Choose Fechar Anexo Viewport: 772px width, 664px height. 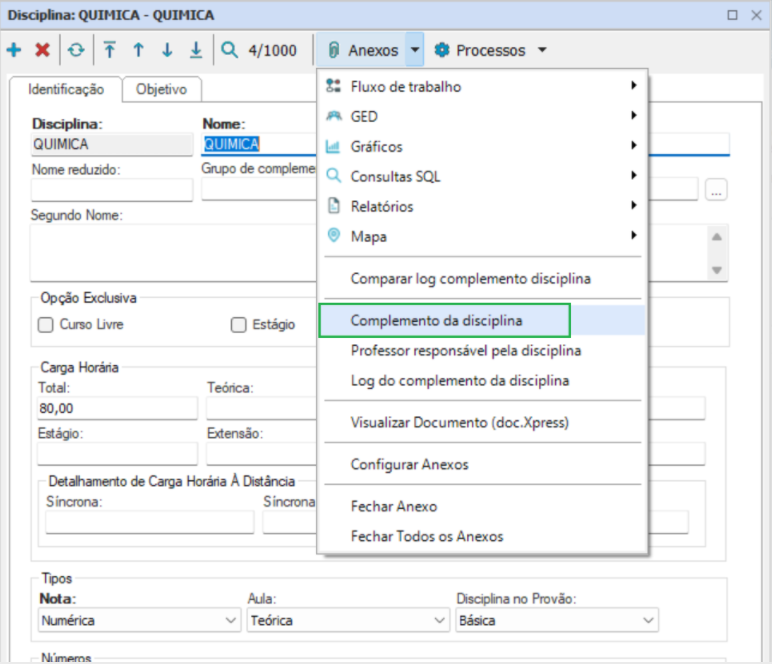(482, 506)
